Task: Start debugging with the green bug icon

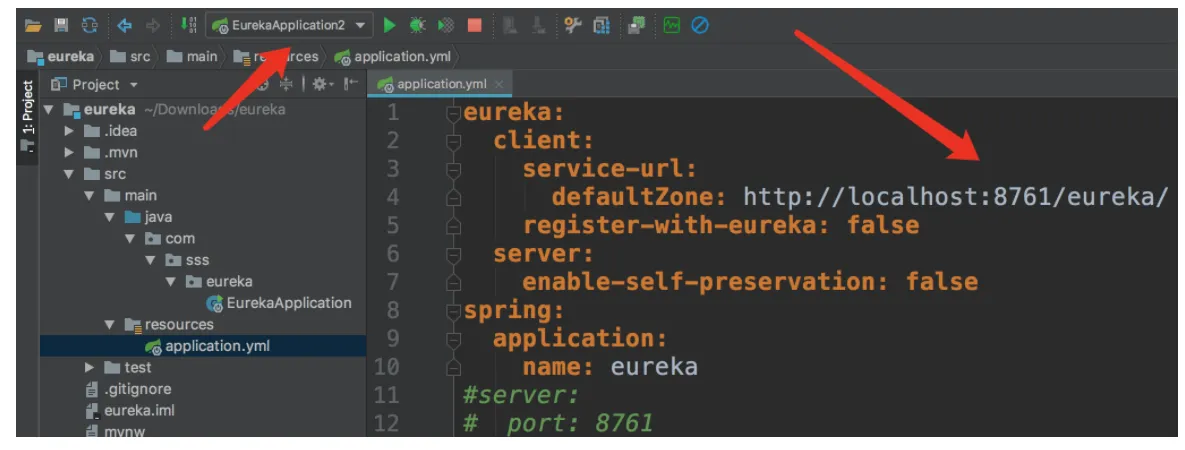Action: coord(417,26)
